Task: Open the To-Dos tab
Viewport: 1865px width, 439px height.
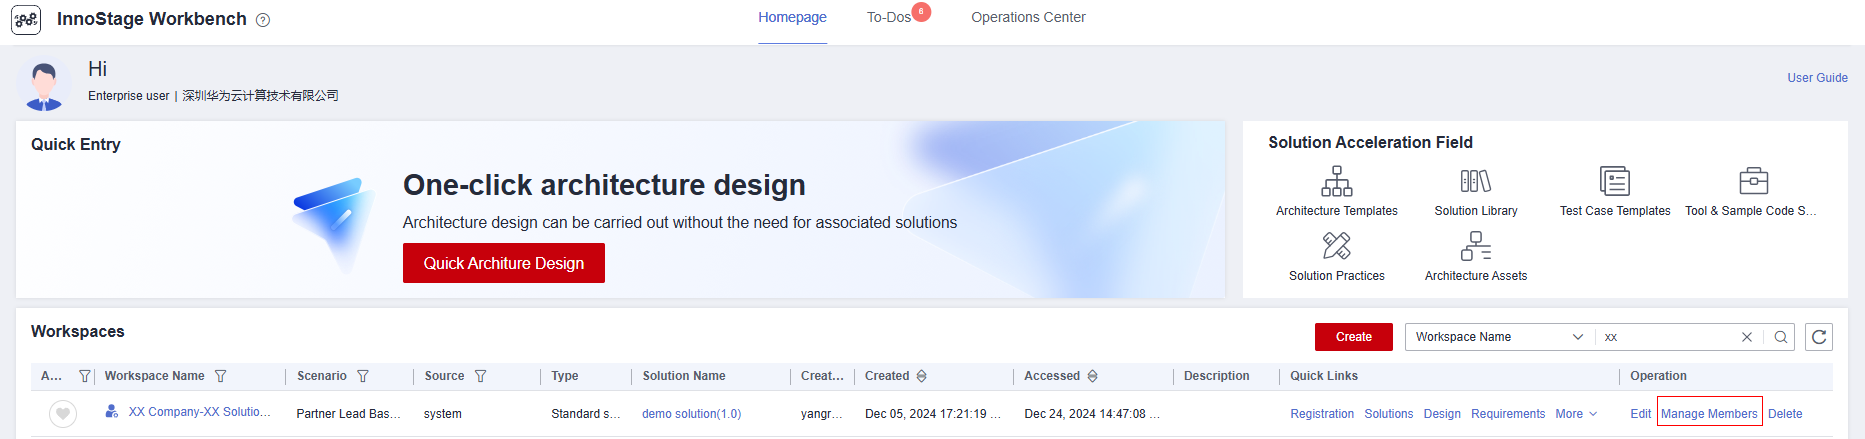Action: [888, 17]
